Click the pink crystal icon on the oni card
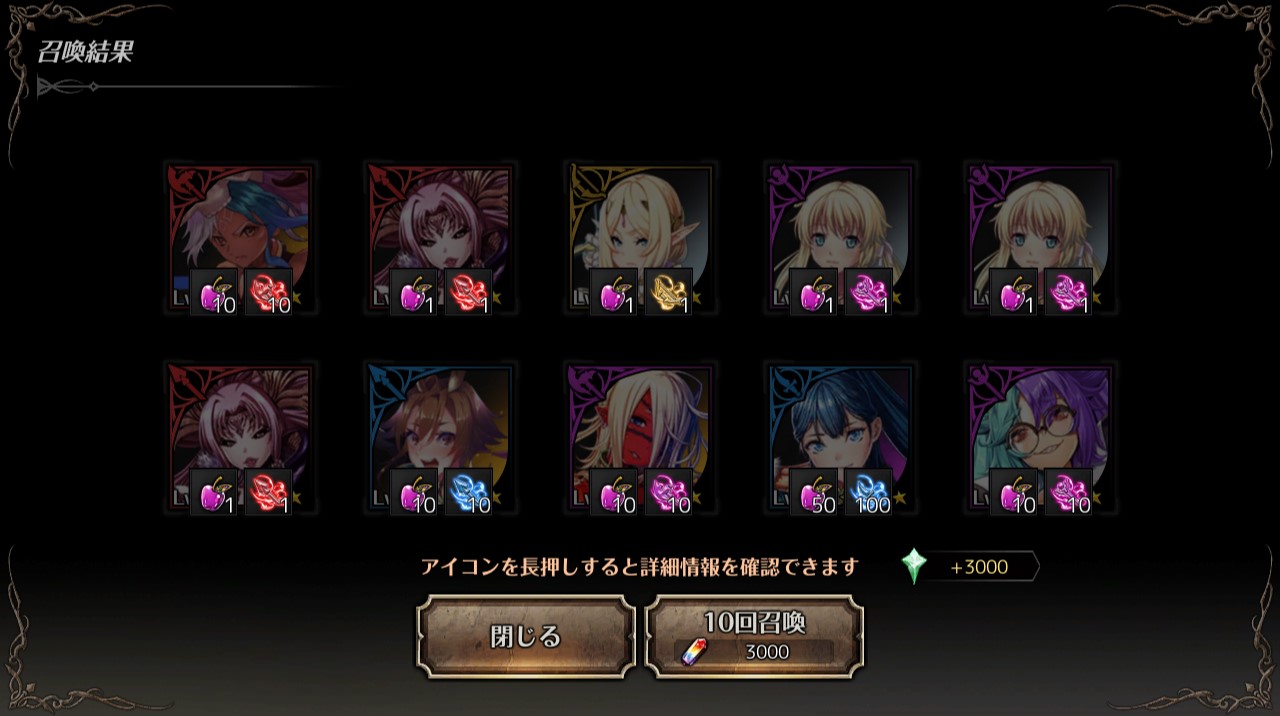 (669, 492)
